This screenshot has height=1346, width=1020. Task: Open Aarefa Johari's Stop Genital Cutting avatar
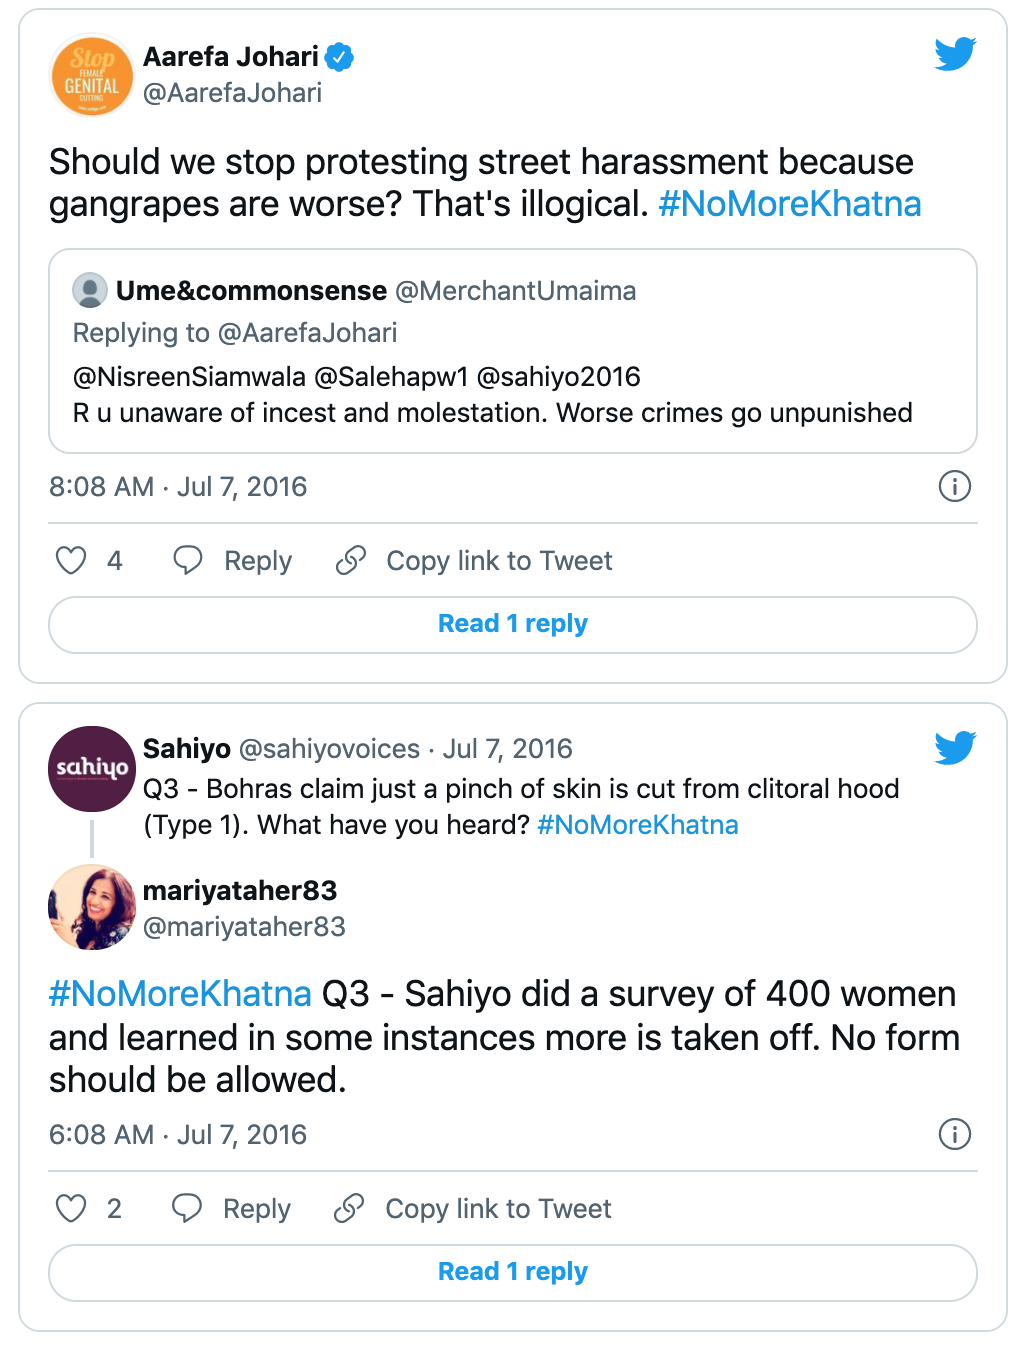click(x=92, y=75)
